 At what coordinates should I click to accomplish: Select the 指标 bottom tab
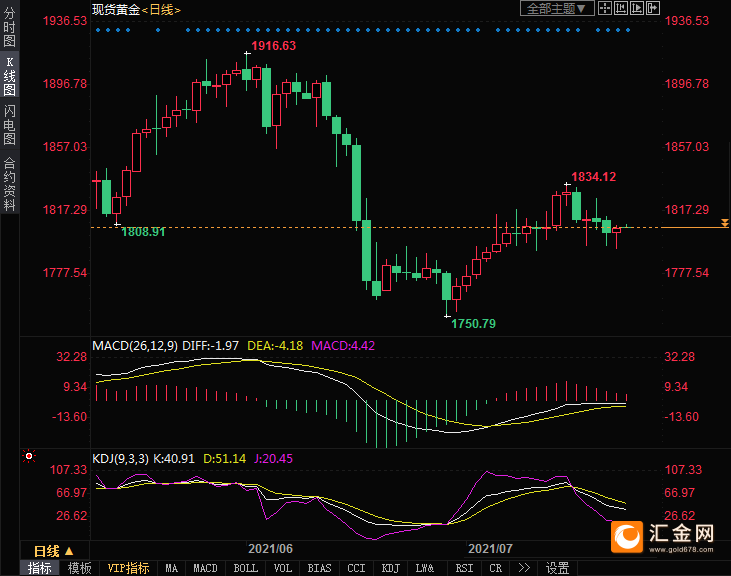point(40,568)
